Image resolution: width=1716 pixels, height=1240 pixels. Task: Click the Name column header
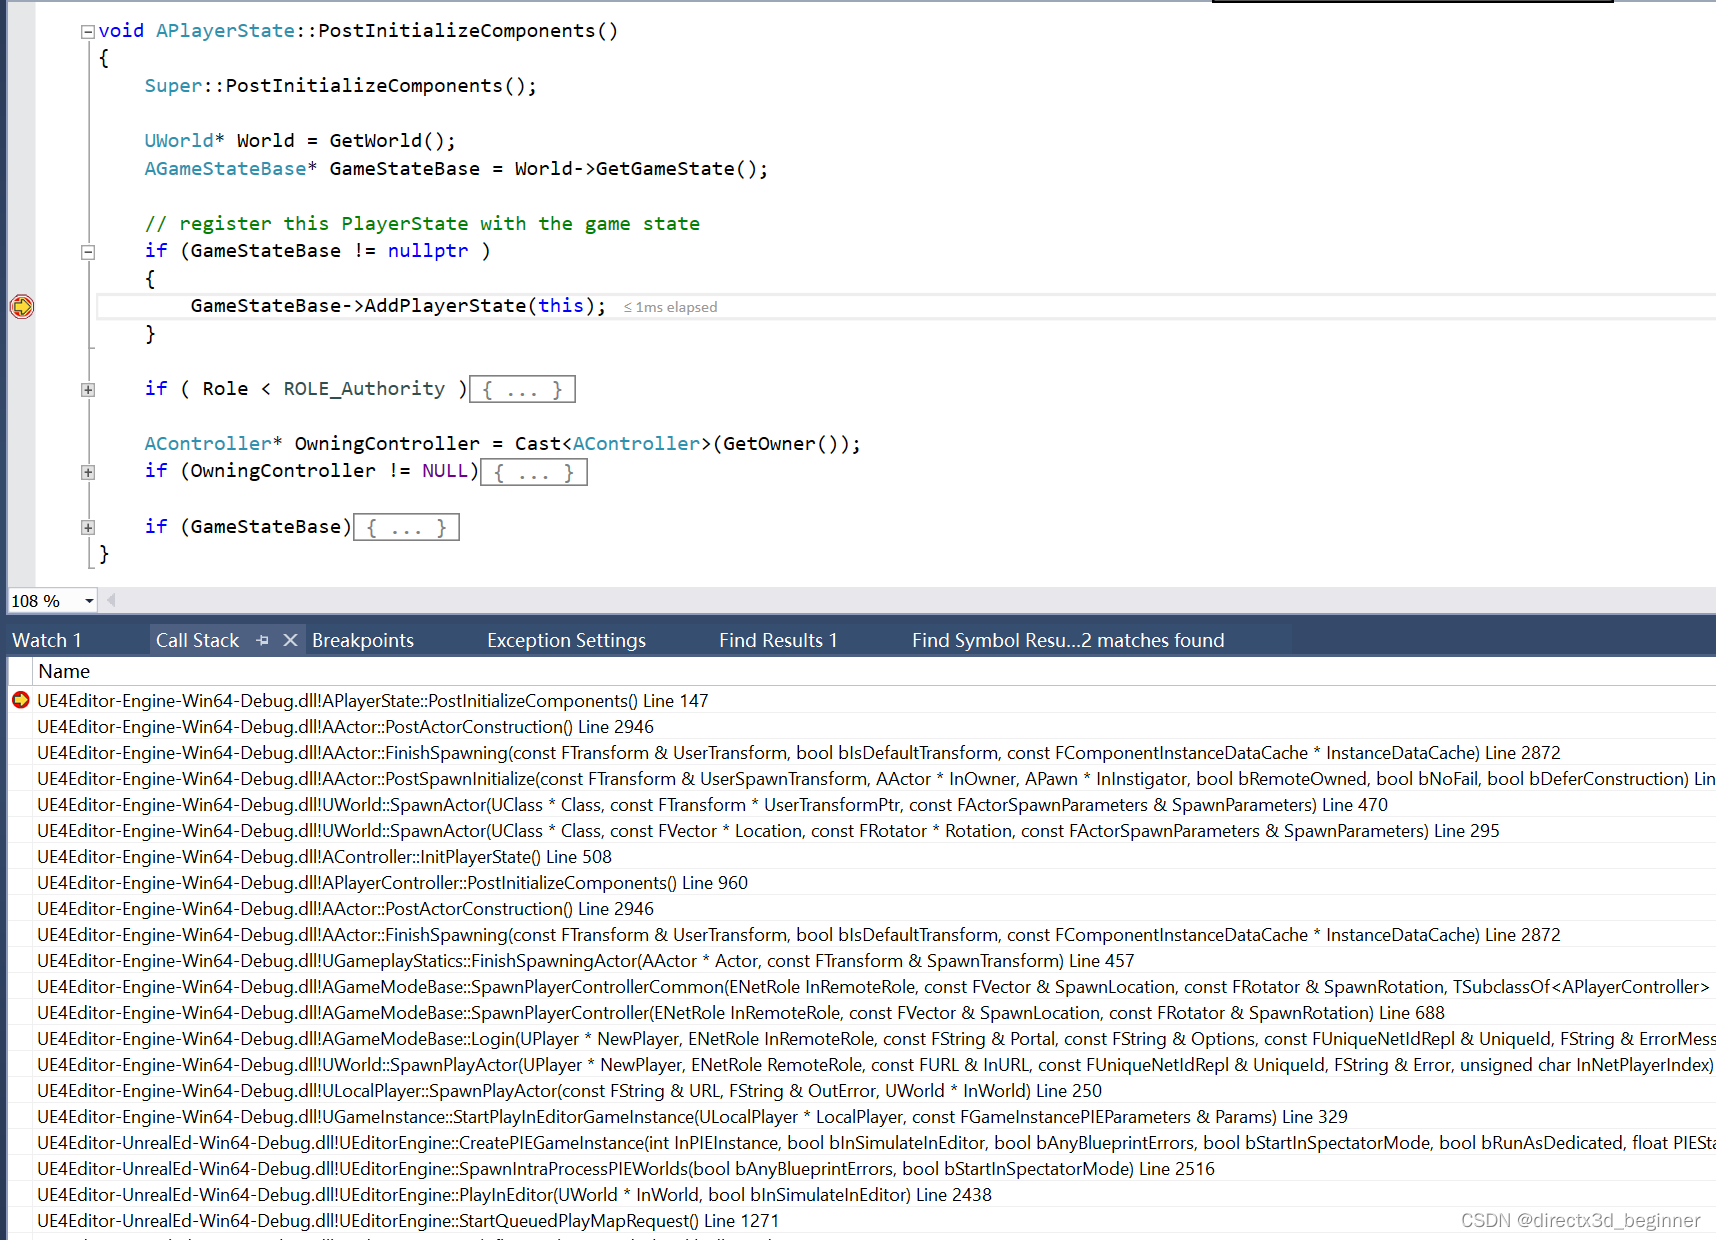coord(64,671)
